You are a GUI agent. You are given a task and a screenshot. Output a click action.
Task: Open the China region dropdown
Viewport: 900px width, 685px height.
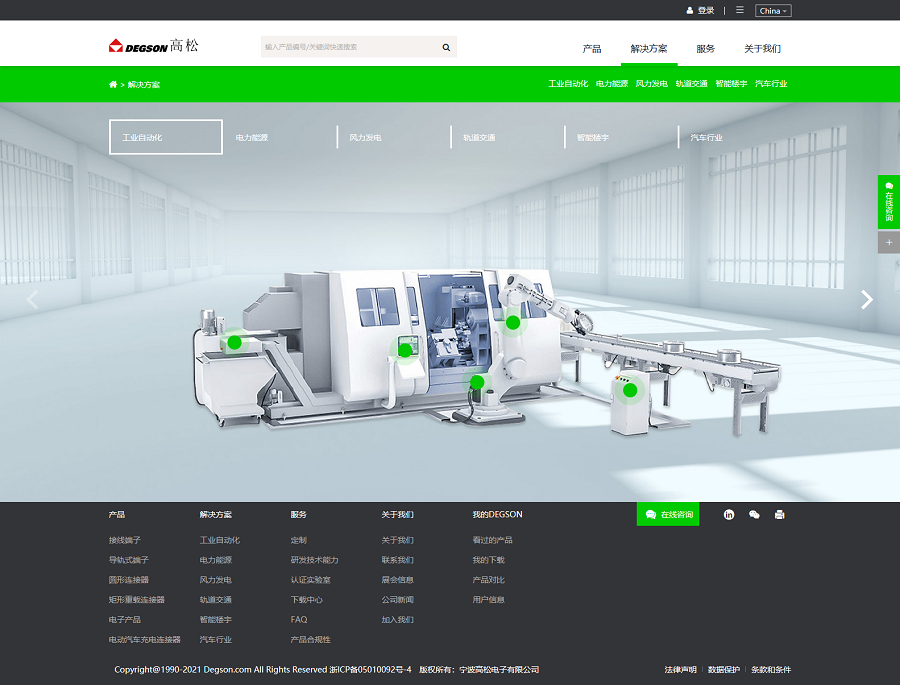[773, 11]
